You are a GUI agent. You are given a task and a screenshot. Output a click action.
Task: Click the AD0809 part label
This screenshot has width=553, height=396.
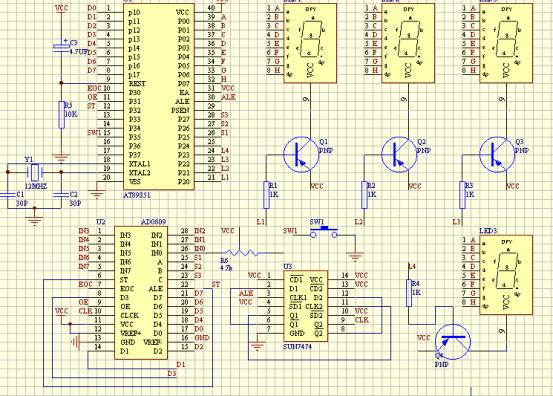pos(153,222)
